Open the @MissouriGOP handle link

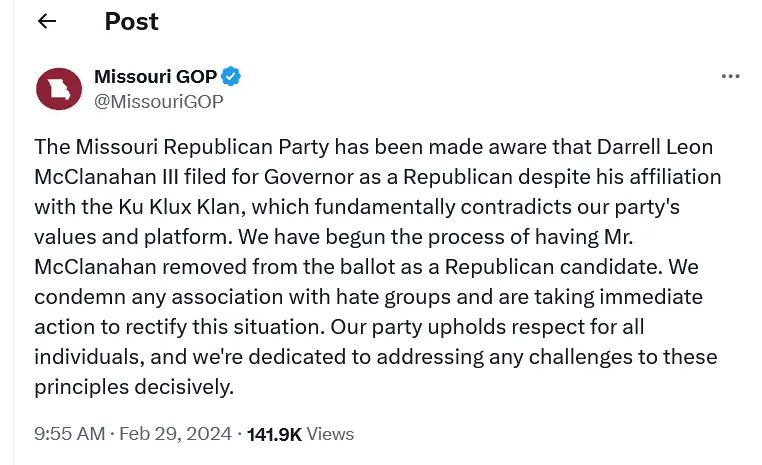(x=158, y=101)
